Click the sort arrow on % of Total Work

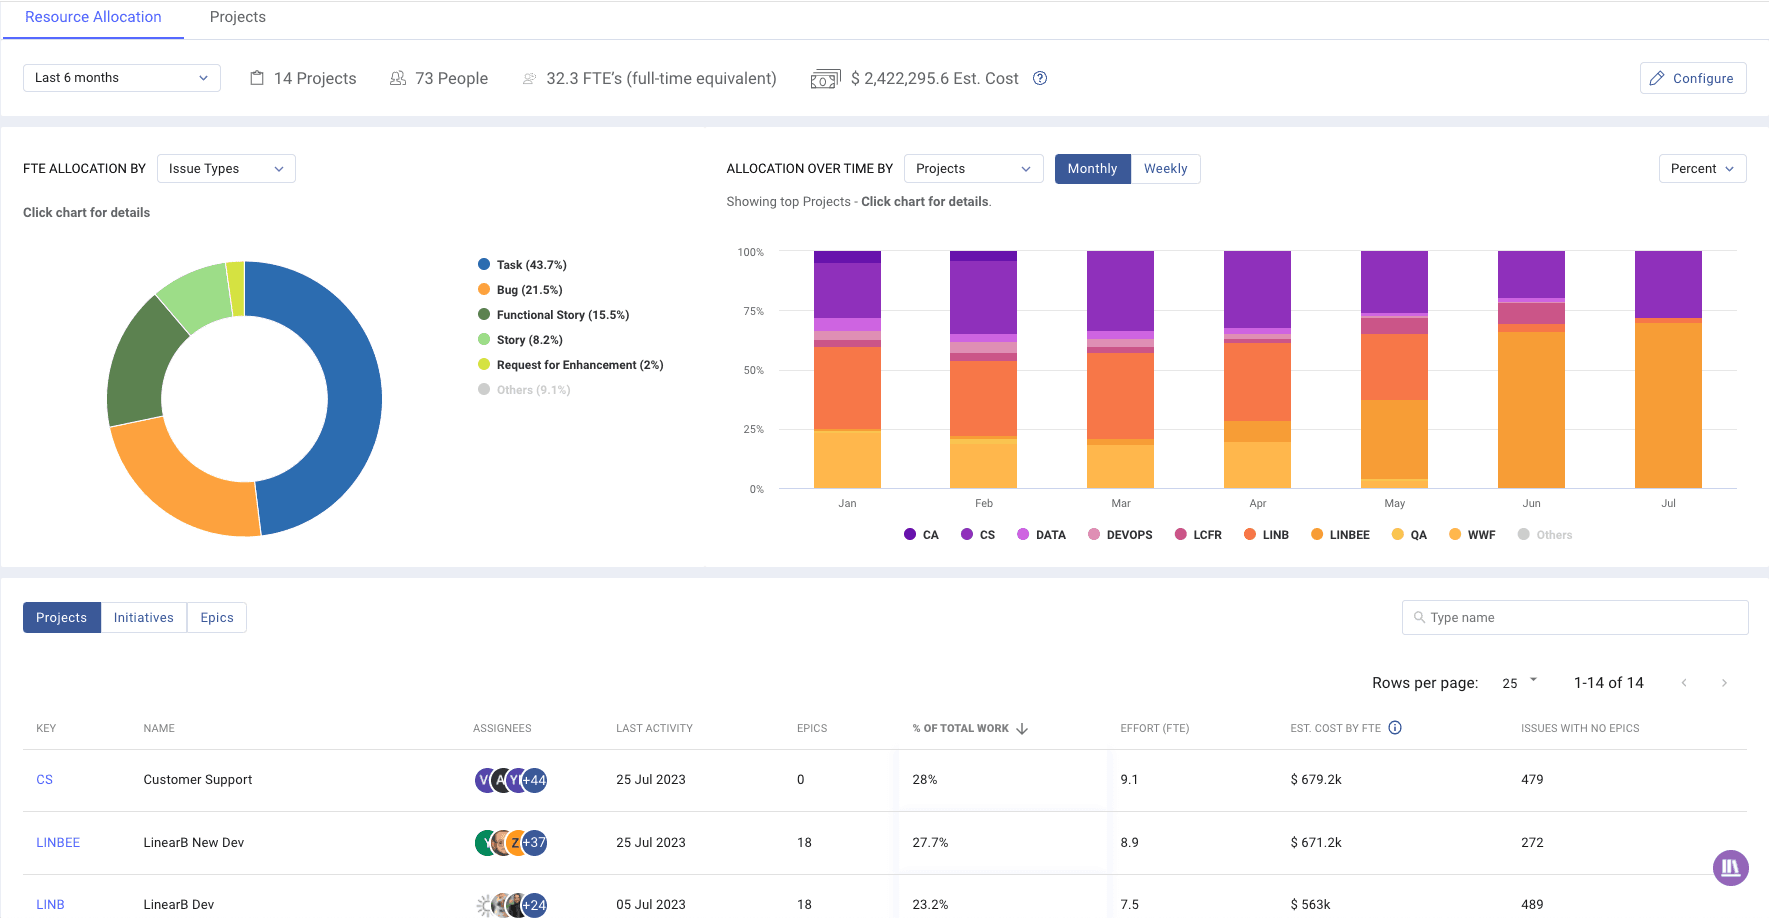coord(1022,729)
